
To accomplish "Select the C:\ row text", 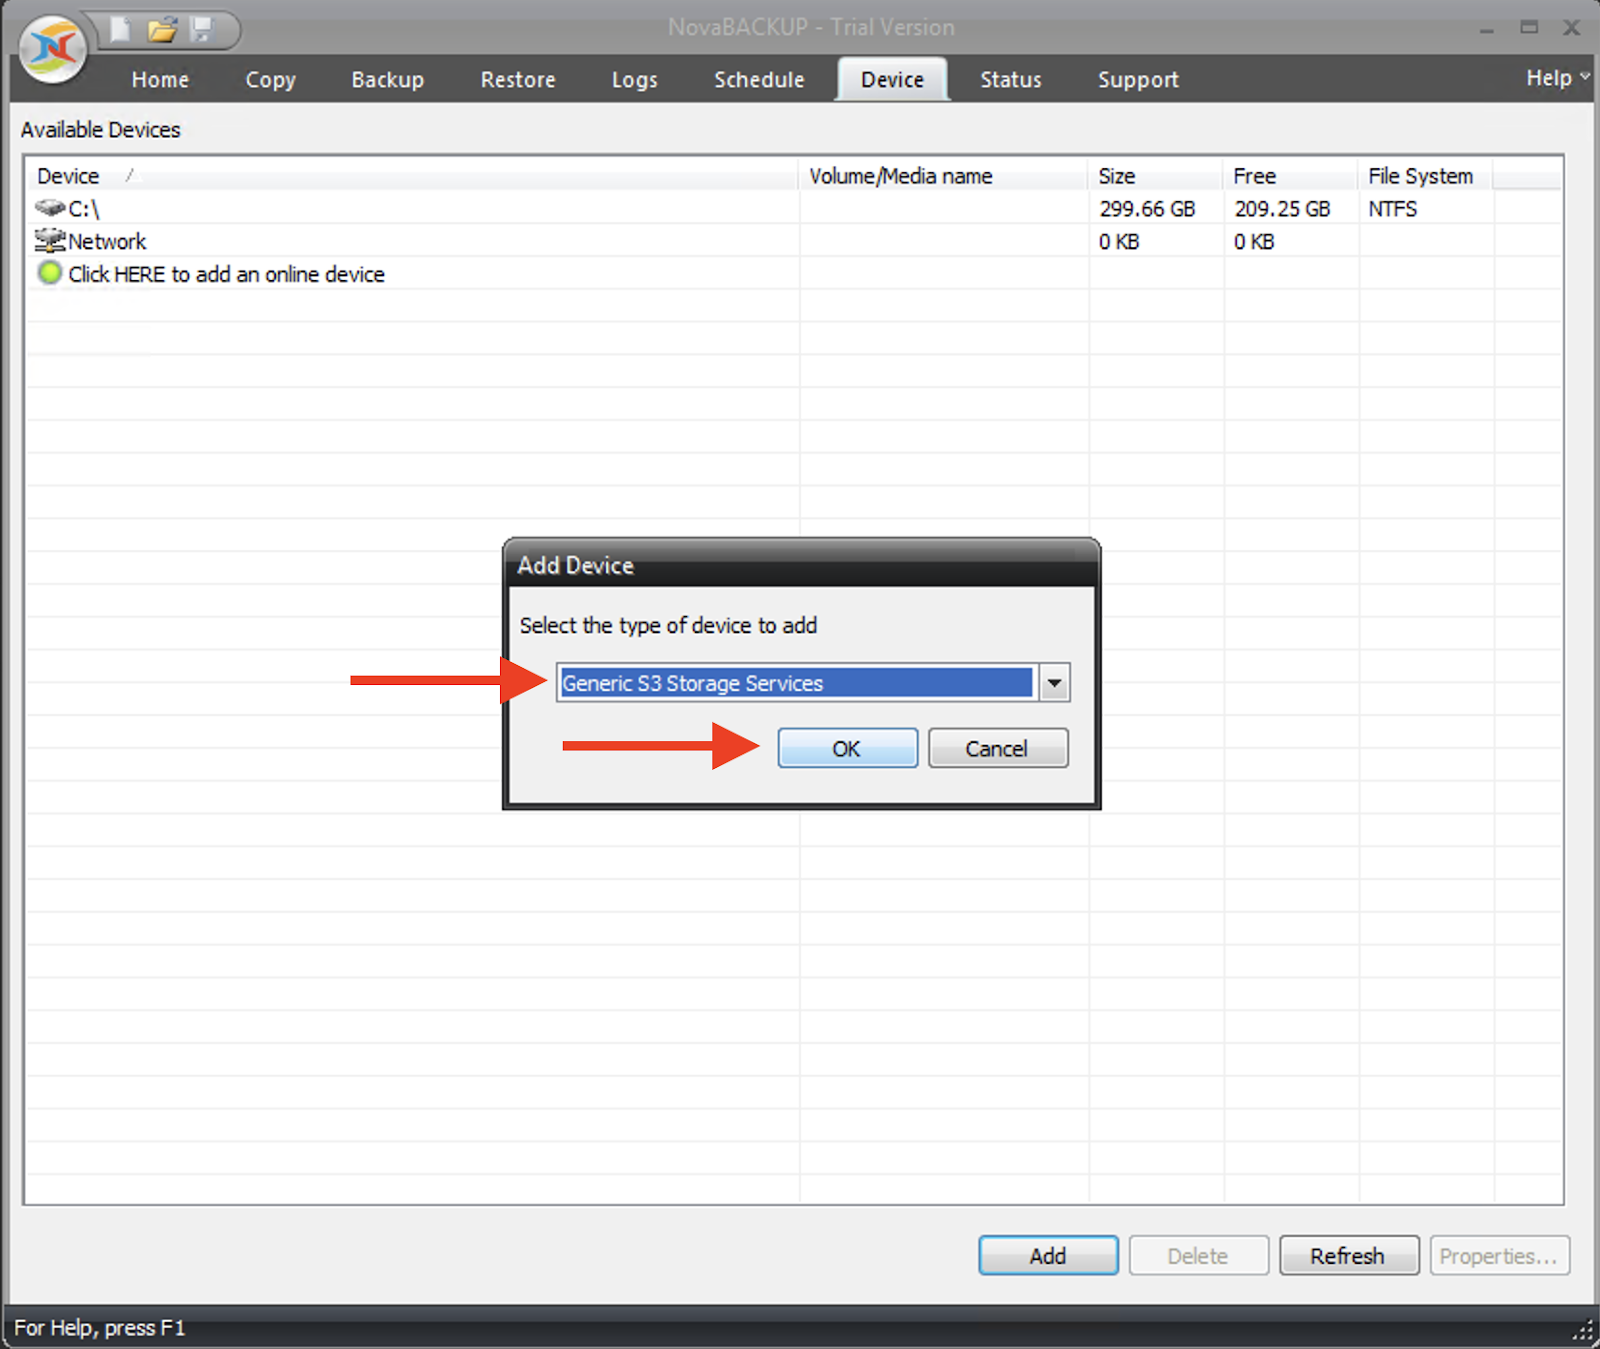I will pyautogui.click(x=84, y=209).
